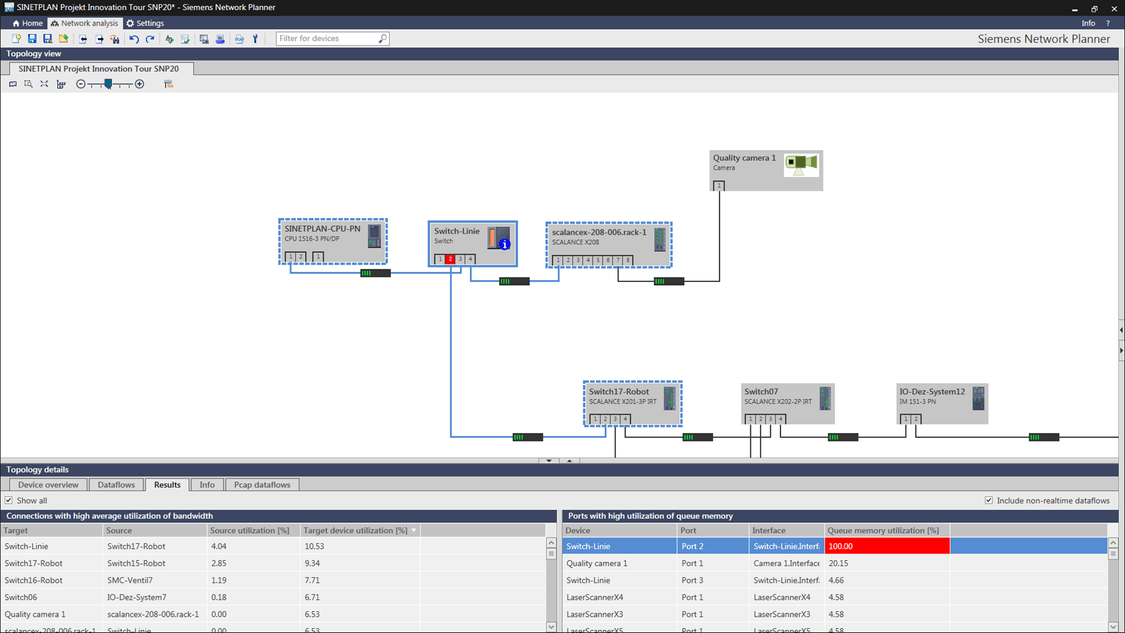Click the Switch06 target row

pos(273,597)
